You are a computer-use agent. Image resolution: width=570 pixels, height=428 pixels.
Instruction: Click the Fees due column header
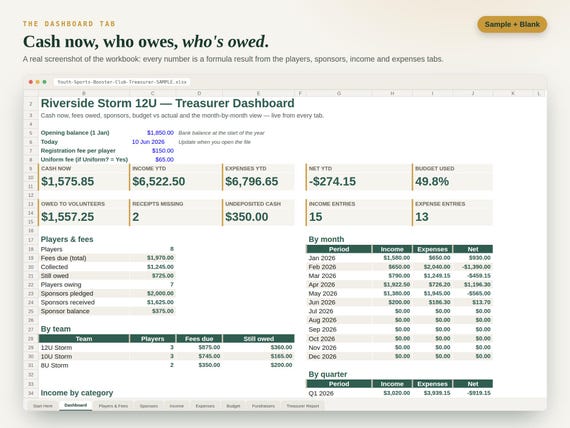click(199, 339)
